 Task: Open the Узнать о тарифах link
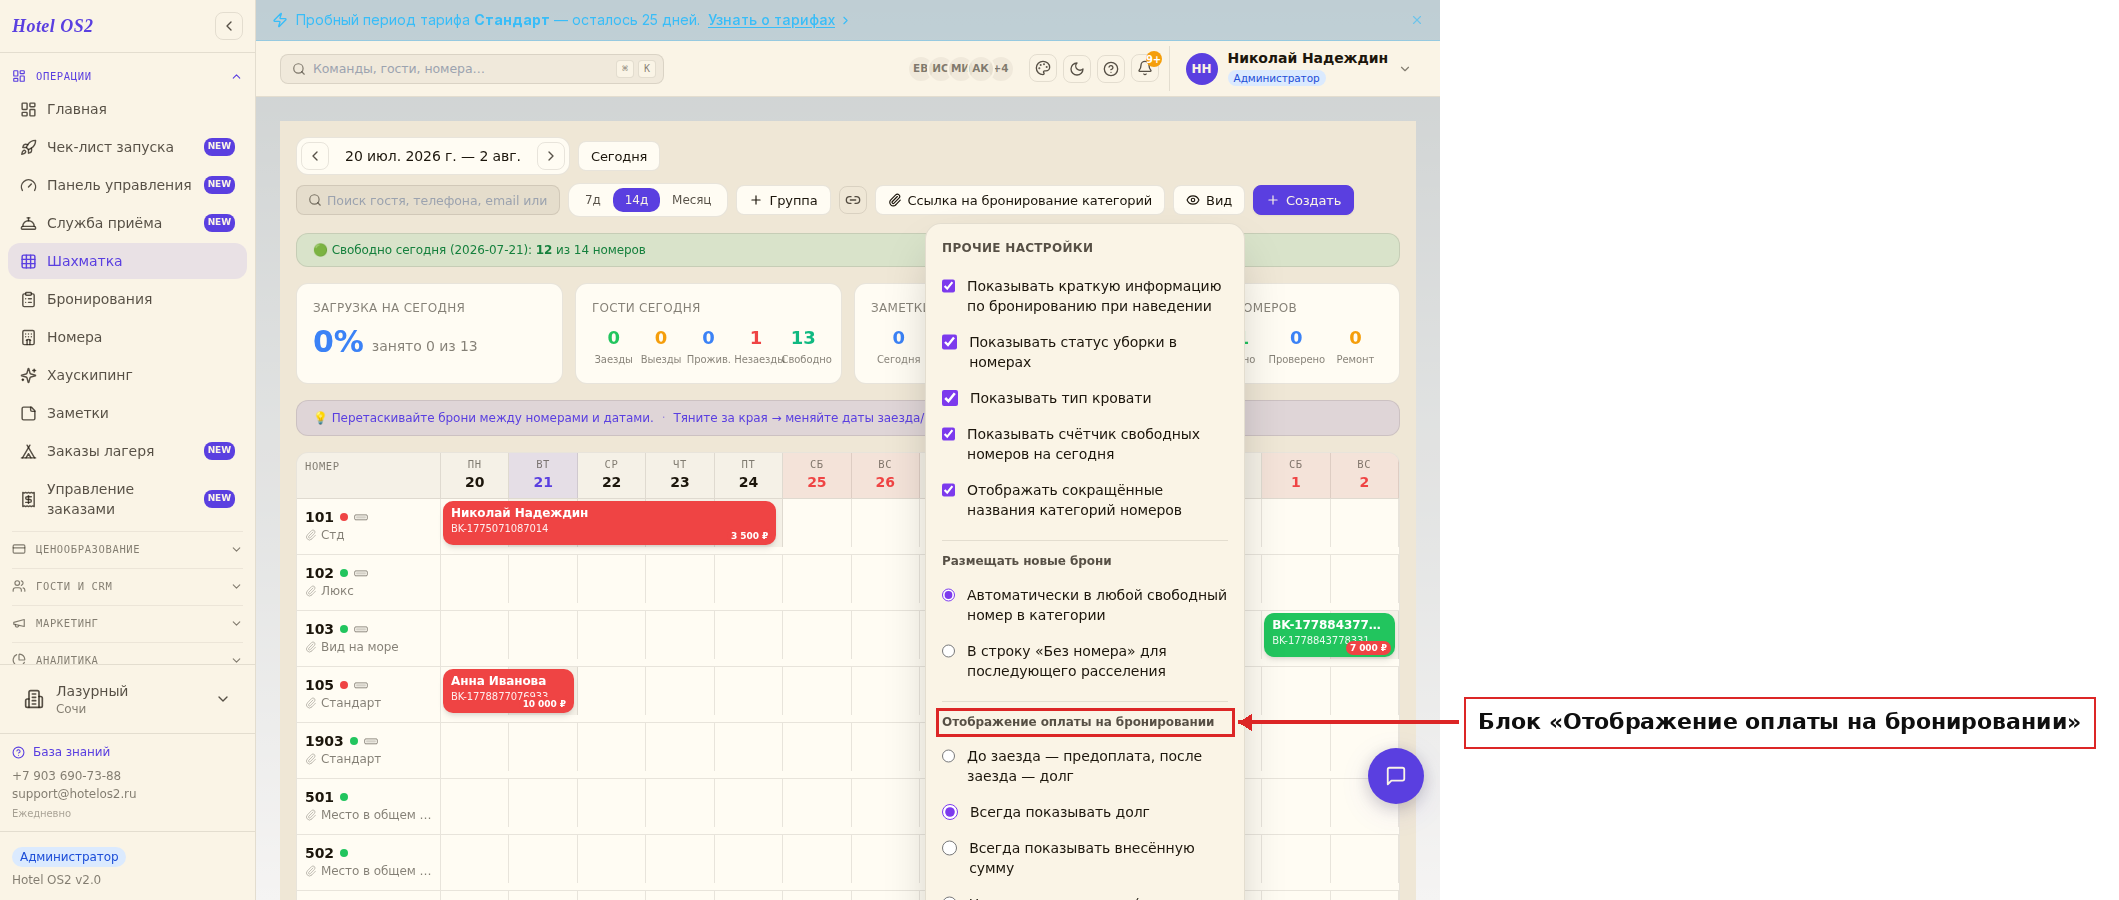pyautogui.click(x=771, y=20)
